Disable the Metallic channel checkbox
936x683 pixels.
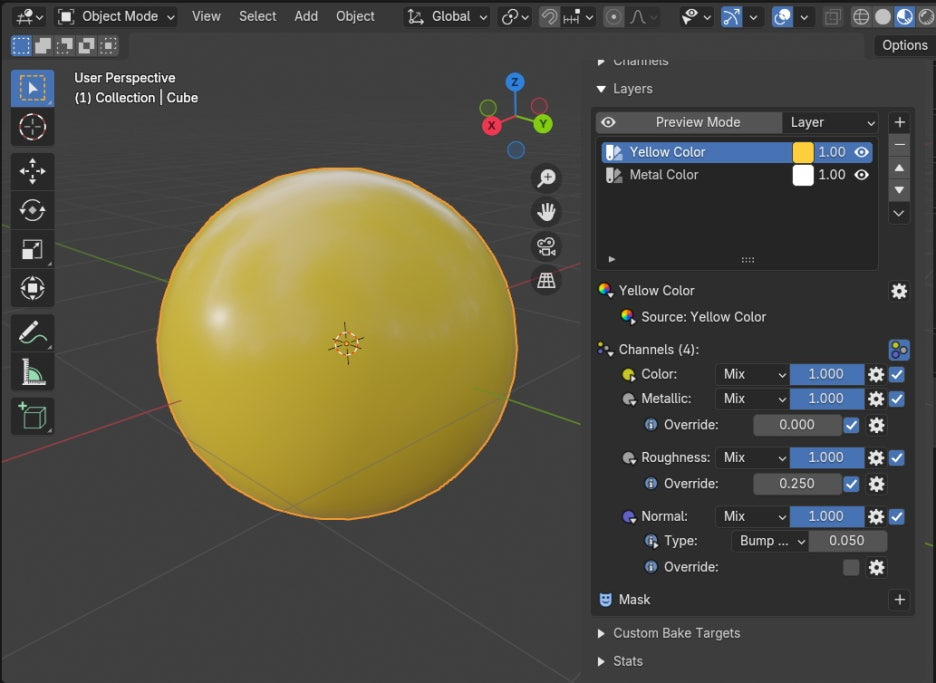click(x=897, y=399)
